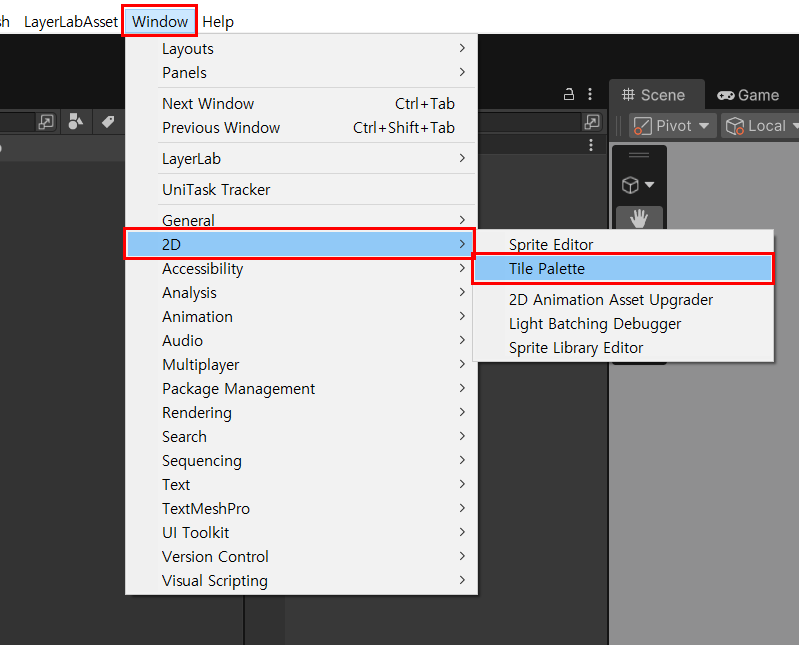Open Tile Palette from the 2D submenu
Screen dimensions: 799x645
(623, 268)
